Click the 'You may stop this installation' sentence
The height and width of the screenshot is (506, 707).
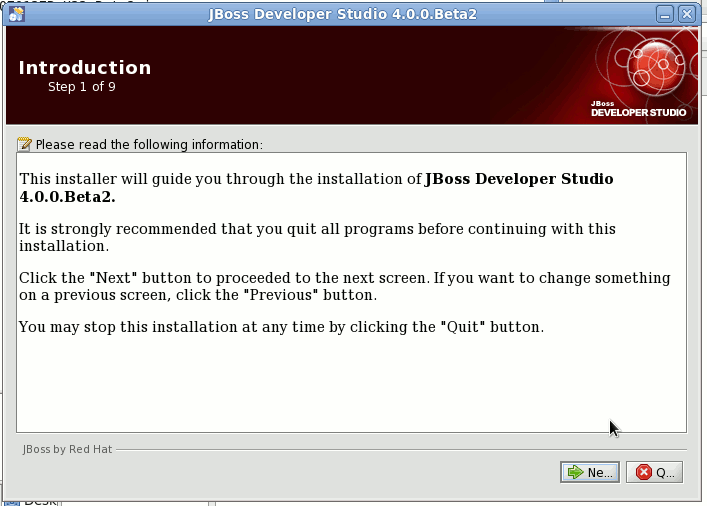click(281, 327)
